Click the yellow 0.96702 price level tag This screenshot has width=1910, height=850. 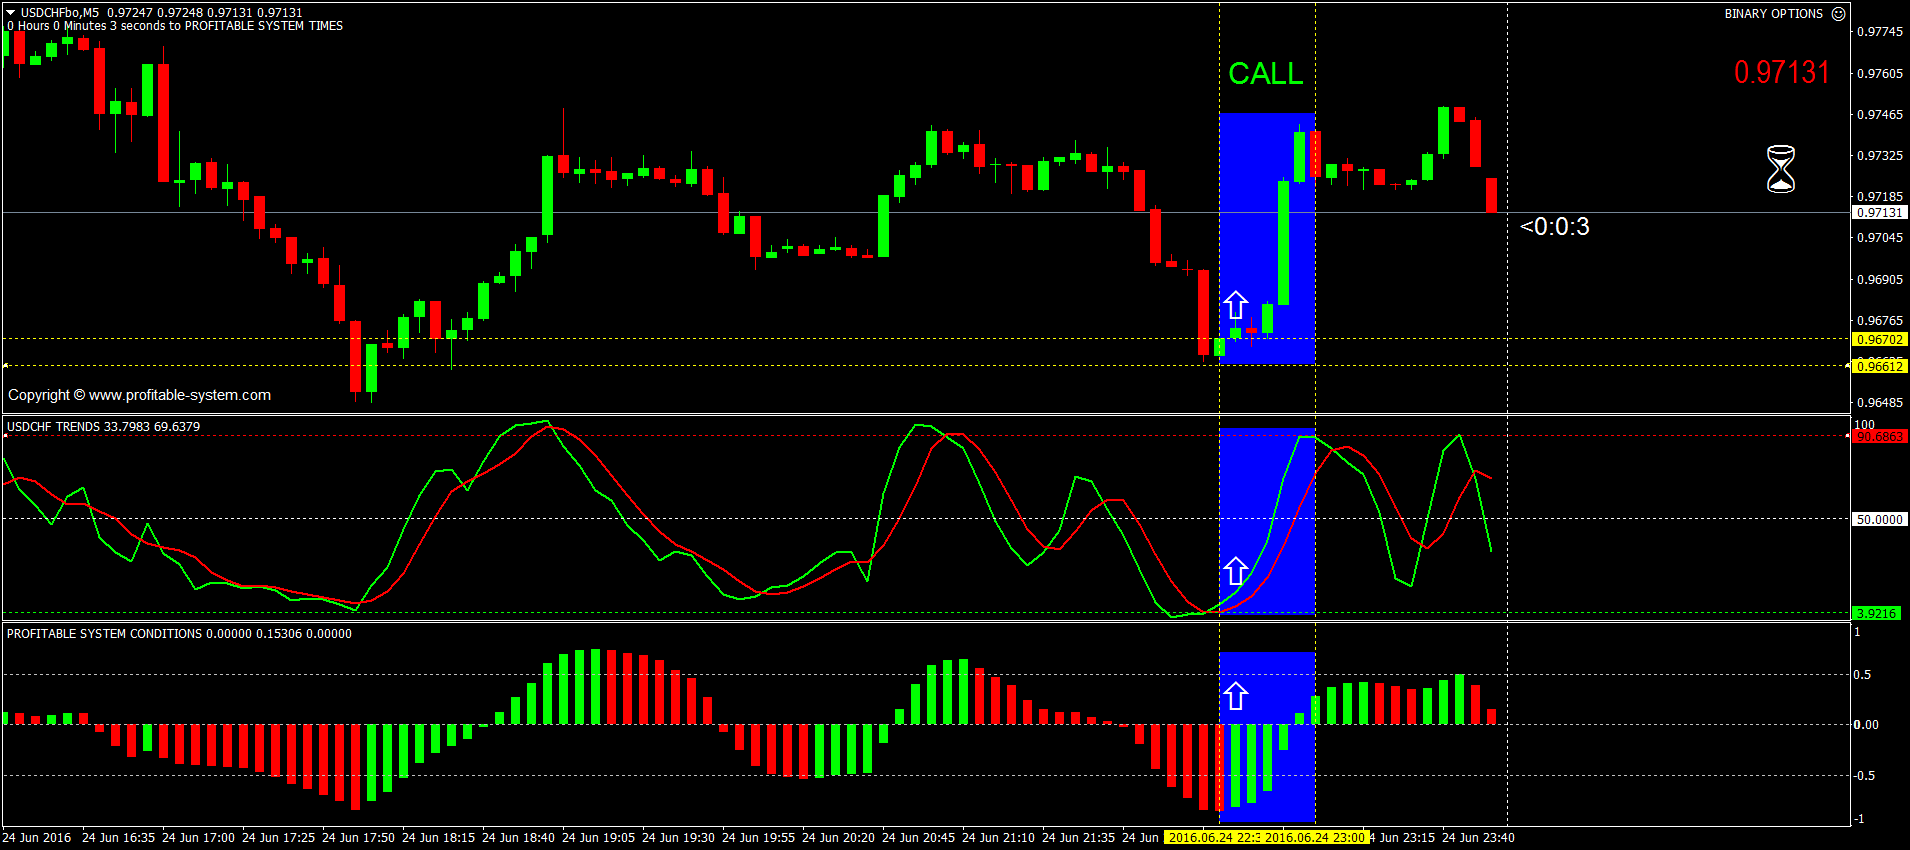[x=1880, y=339]
